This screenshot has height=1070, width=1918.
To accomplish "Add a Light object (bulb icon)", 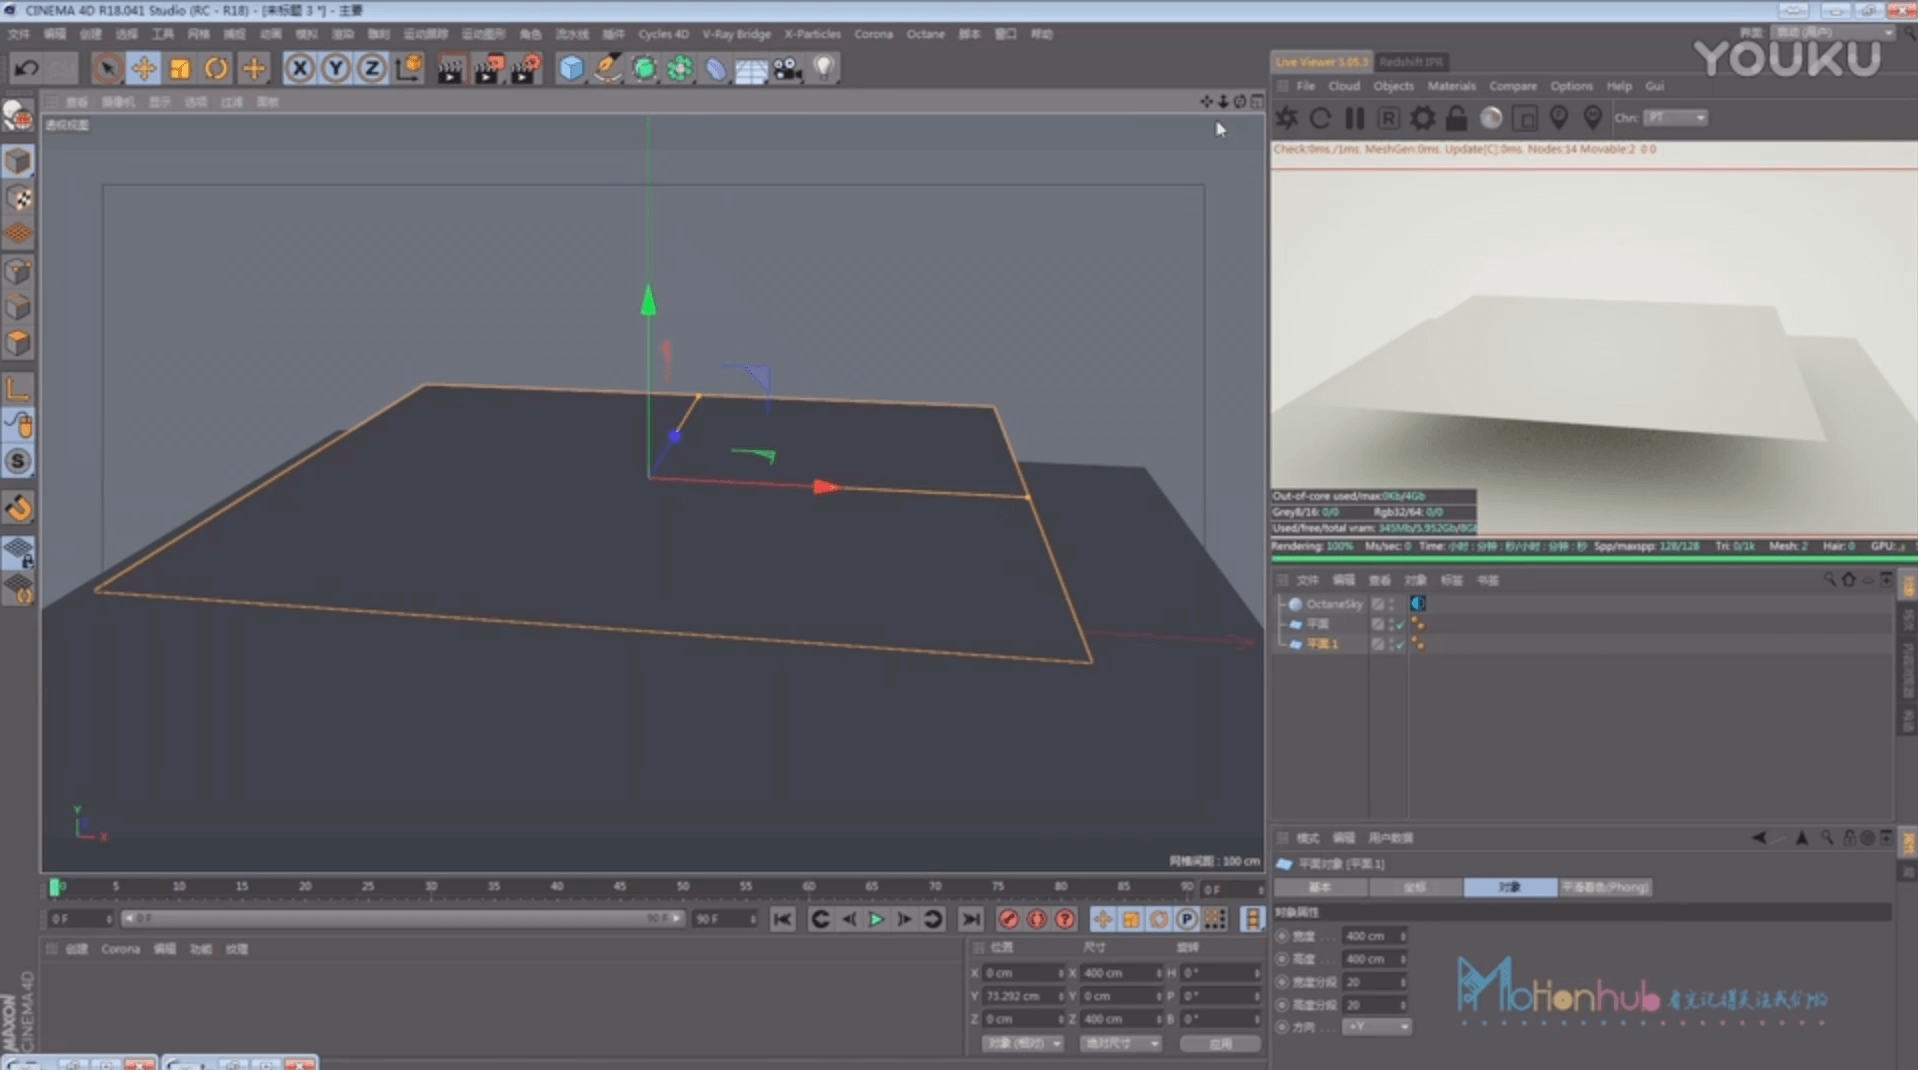I will (x=823, y=68).
